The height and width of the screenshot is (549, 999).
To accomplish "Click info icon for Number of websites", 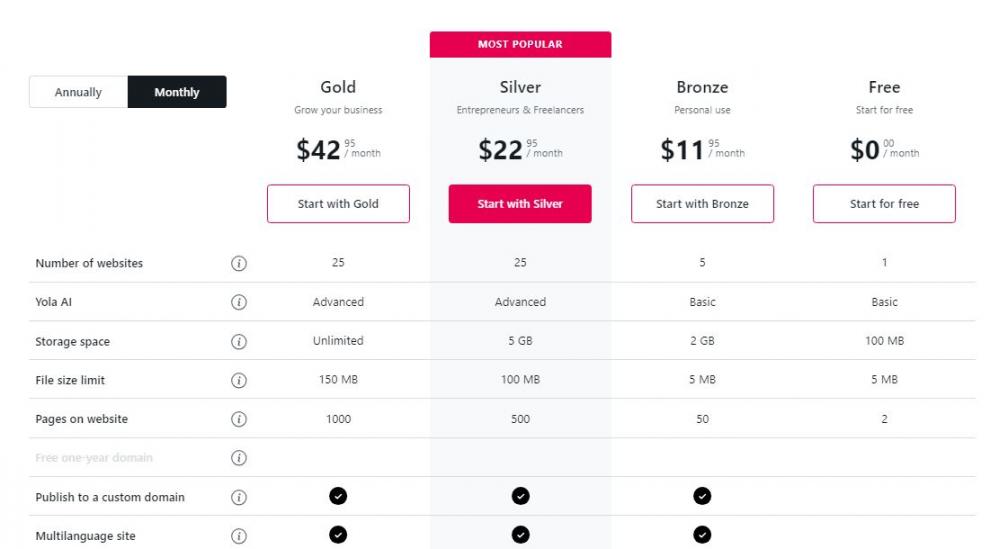I will coord(239,264).
